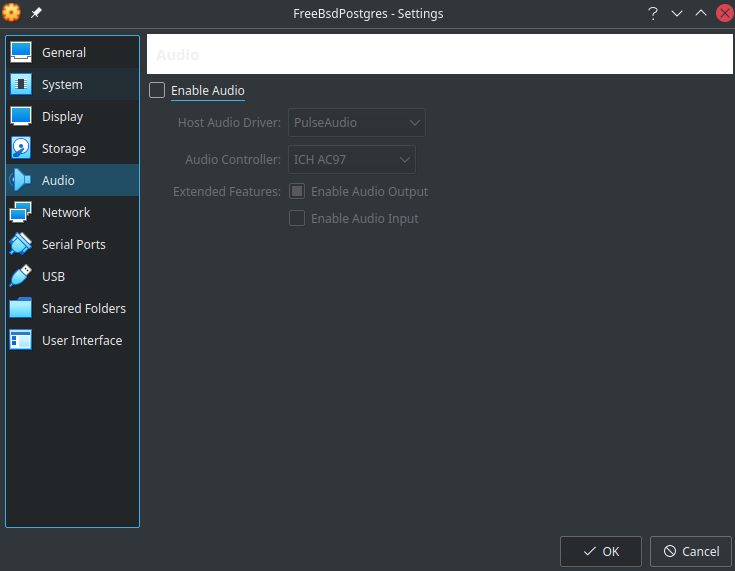Open the General settings page label
This screenshot has width=735, height=571.
coord(64,53)
